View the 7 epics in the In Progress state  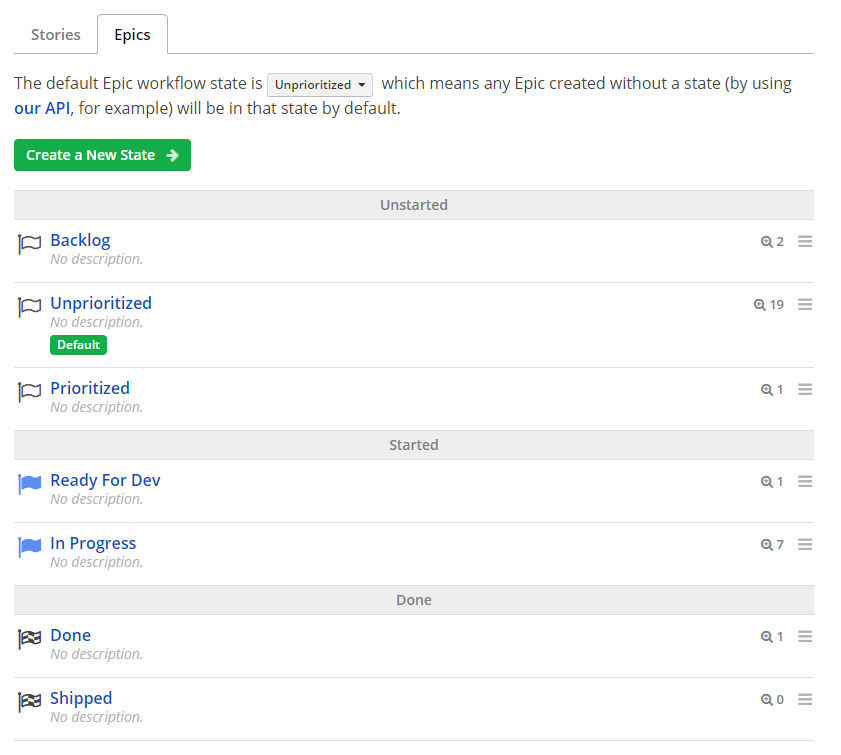click(x=772, y=545)
